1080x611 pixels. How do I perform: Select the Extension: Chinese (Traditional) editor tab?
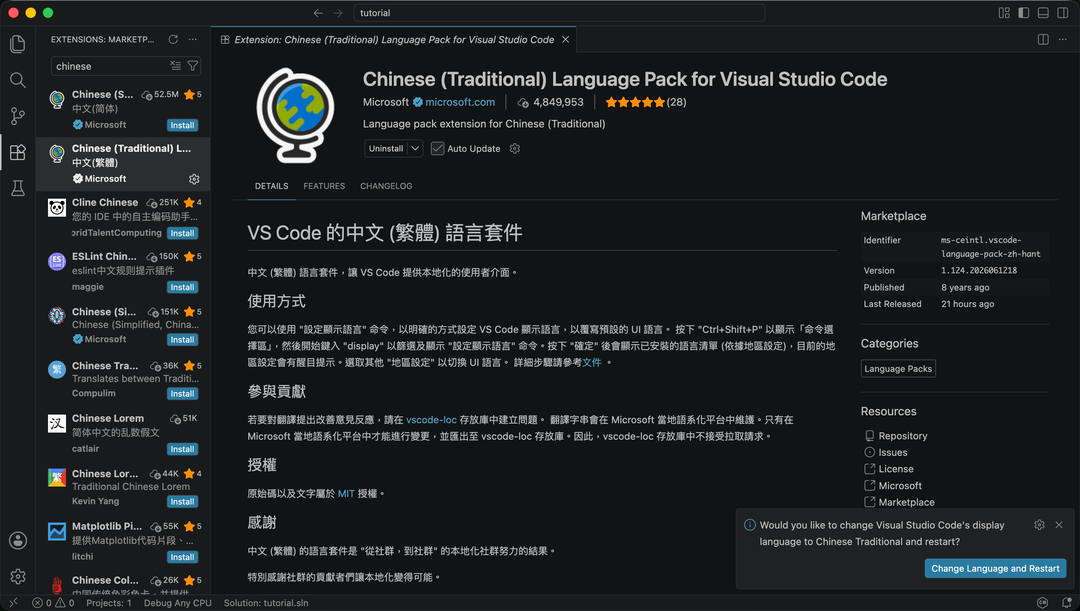(x=394, y=40)
